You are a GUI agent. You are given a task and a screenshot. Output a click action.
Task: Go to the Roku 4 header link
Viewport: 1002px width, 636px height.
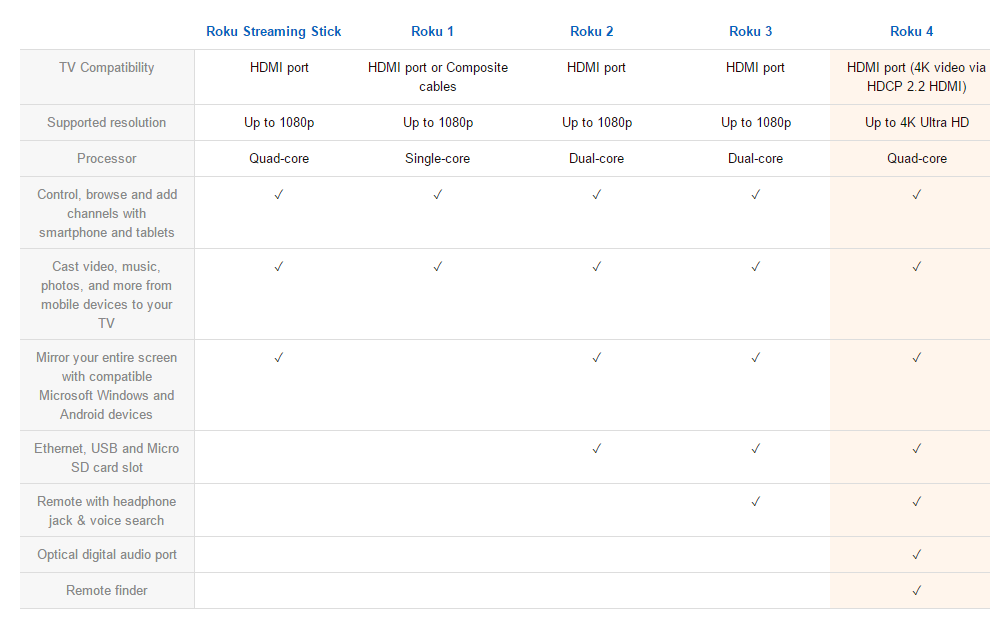[x=911, y=31]
